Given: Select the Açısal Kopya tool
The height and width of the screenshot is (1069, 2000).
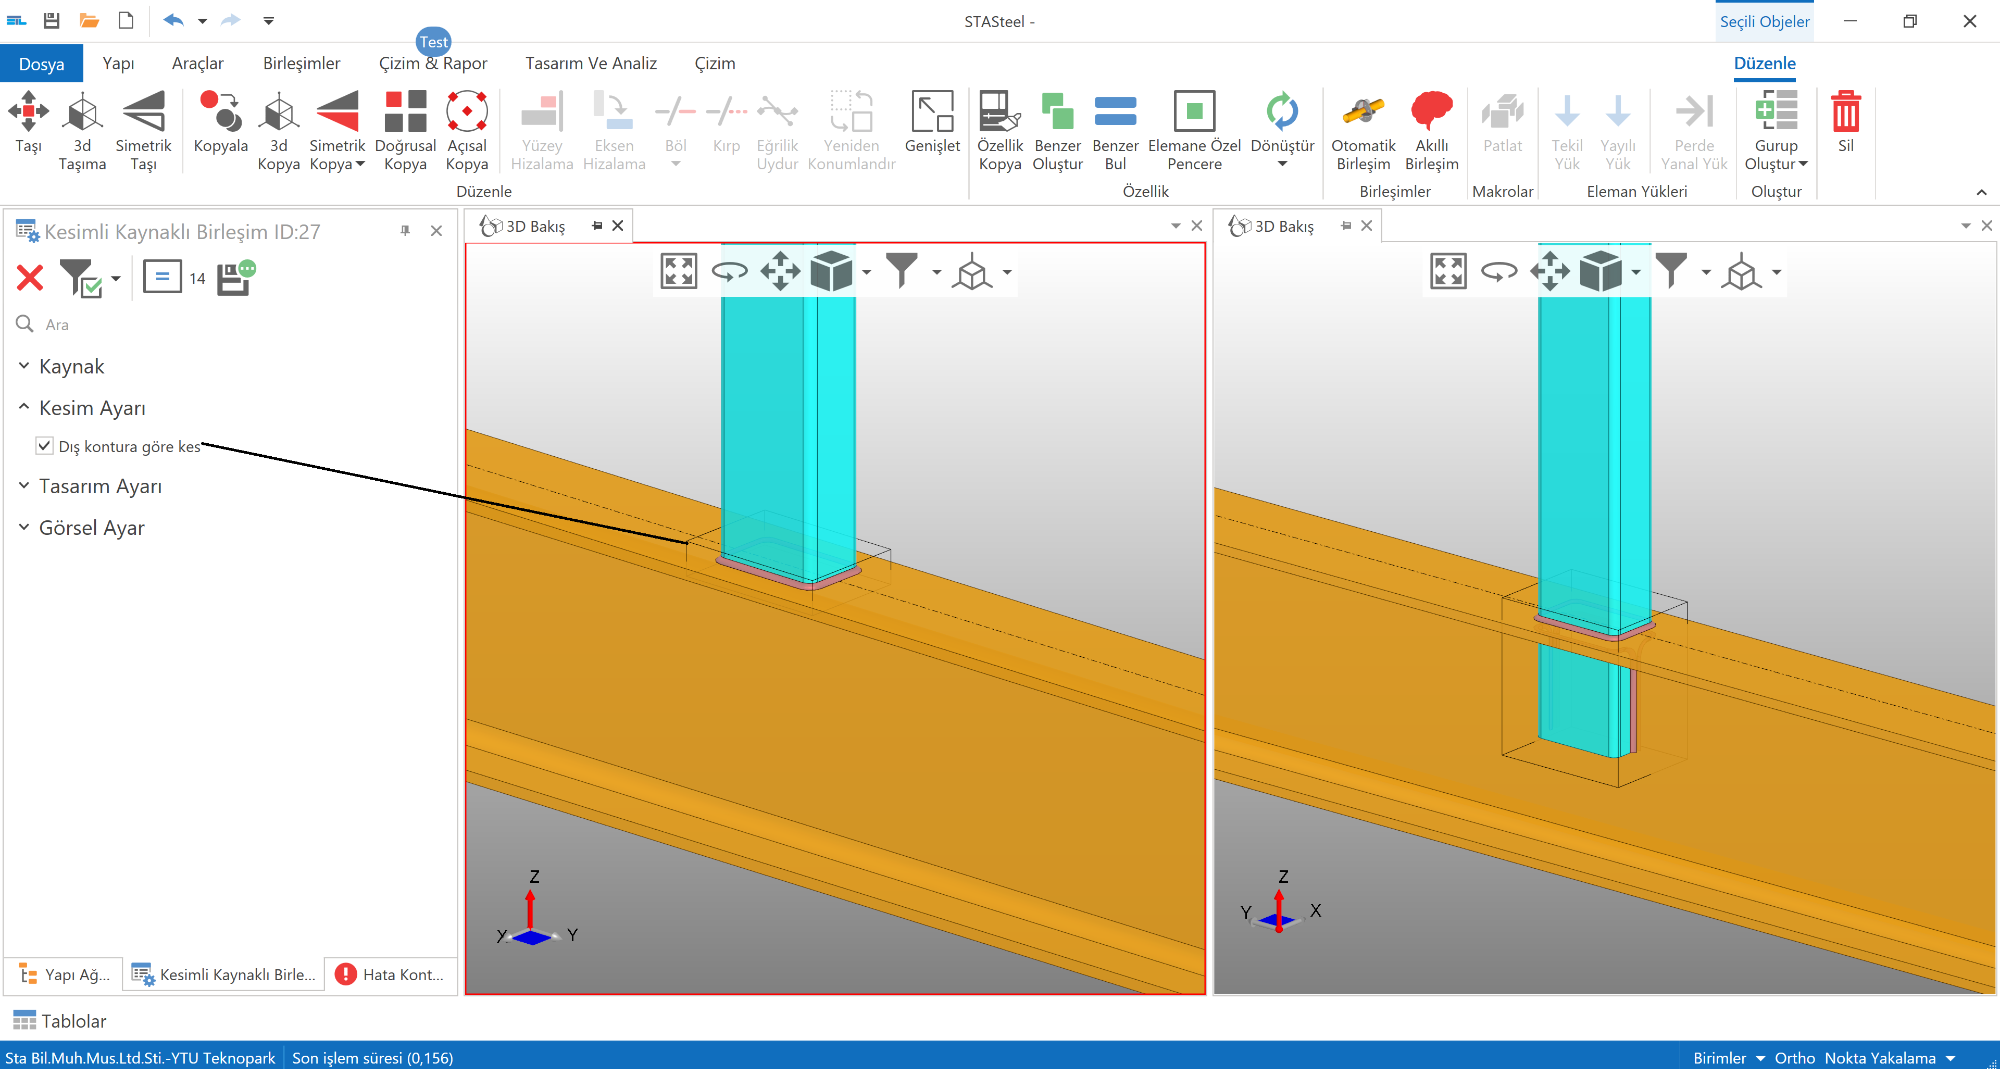Looking at the screenshot, I should pos(466,112).
